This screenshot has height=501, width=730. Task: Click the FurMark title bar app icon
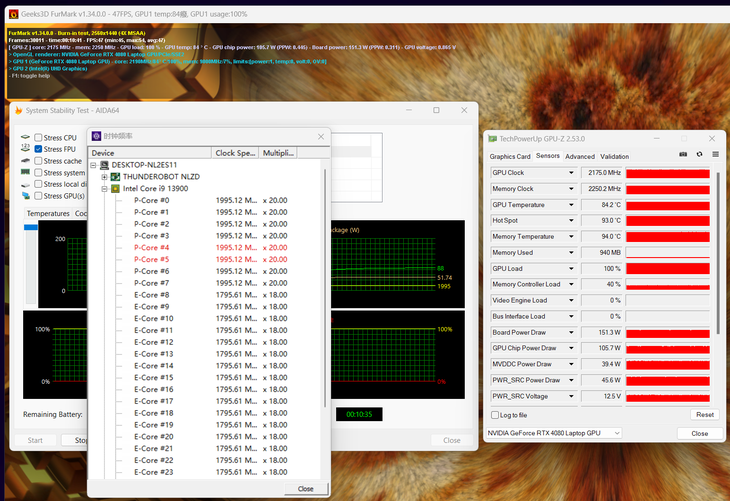coord(14,14)
